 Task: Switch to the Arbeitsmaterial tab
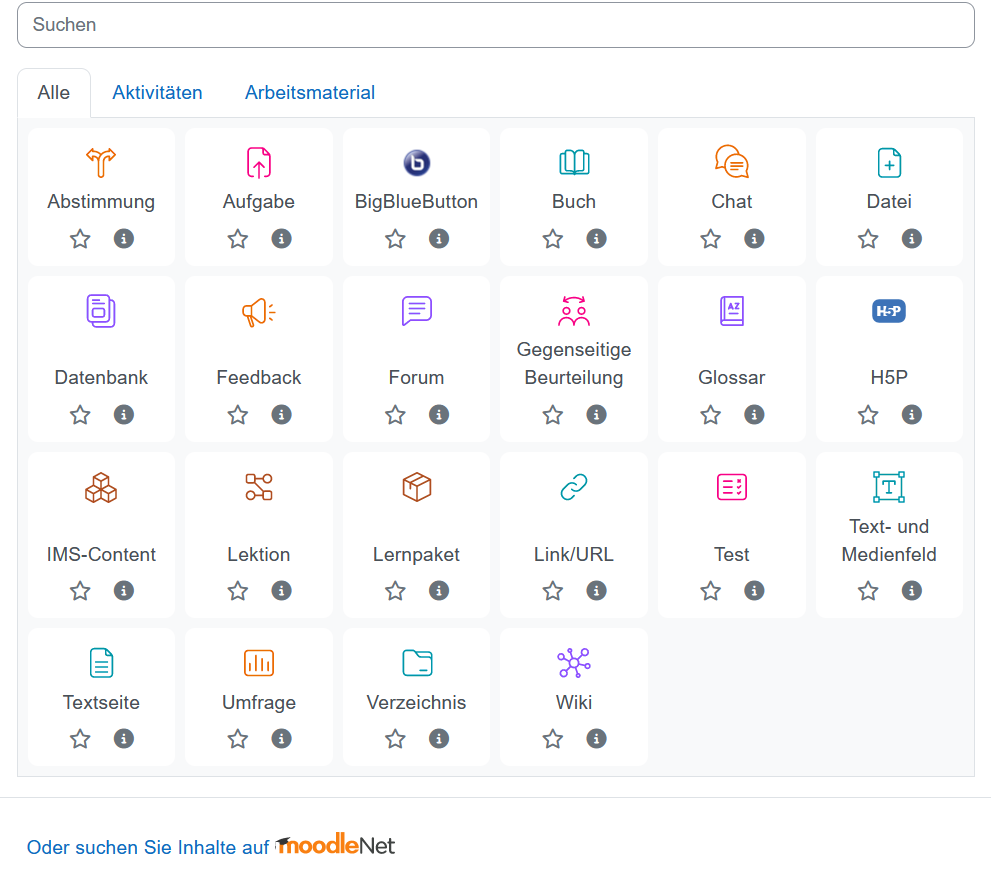tap(310, 92)
